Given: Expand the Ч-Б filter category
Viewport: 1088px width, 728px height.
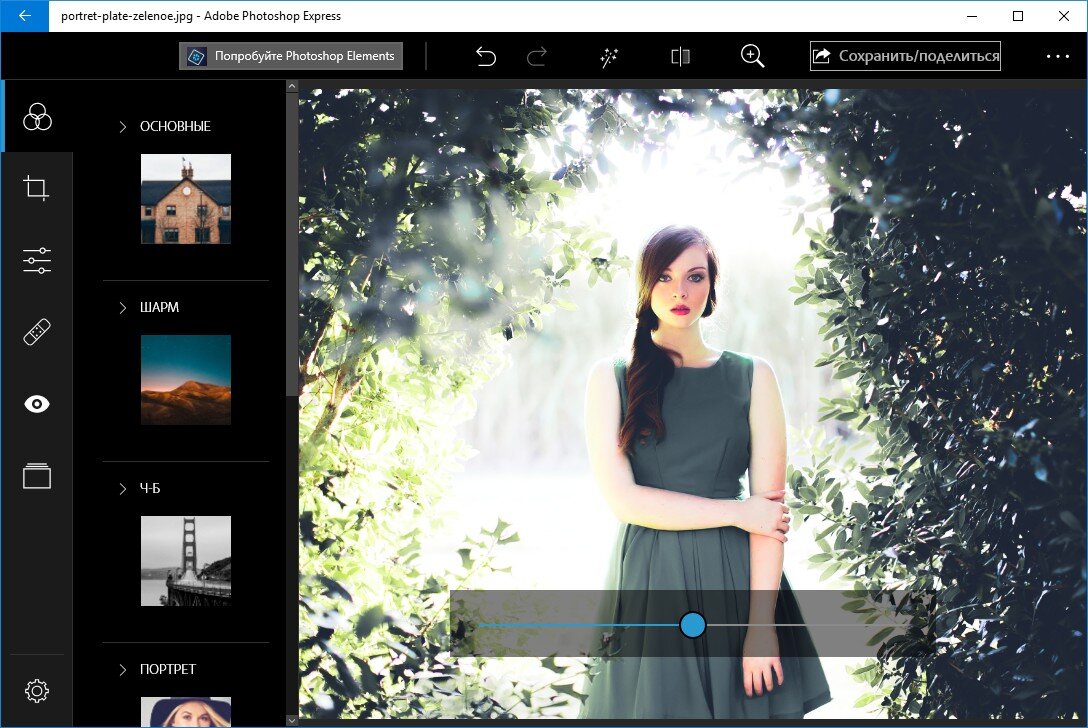Looking at the screenshot, I should tap(123, 489).
